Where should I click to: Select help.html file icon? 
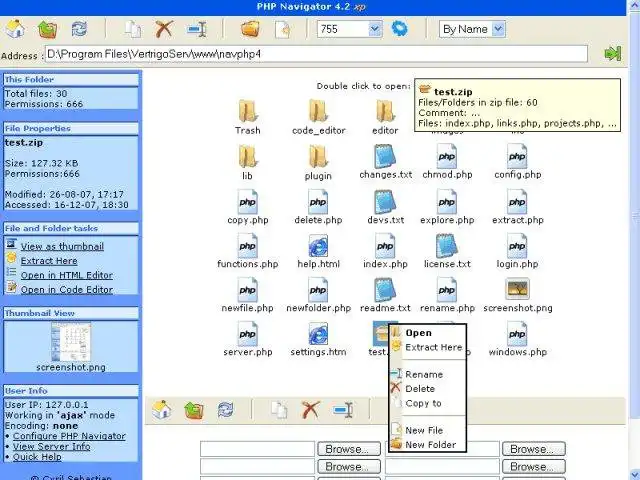click(x=318, y=245)
